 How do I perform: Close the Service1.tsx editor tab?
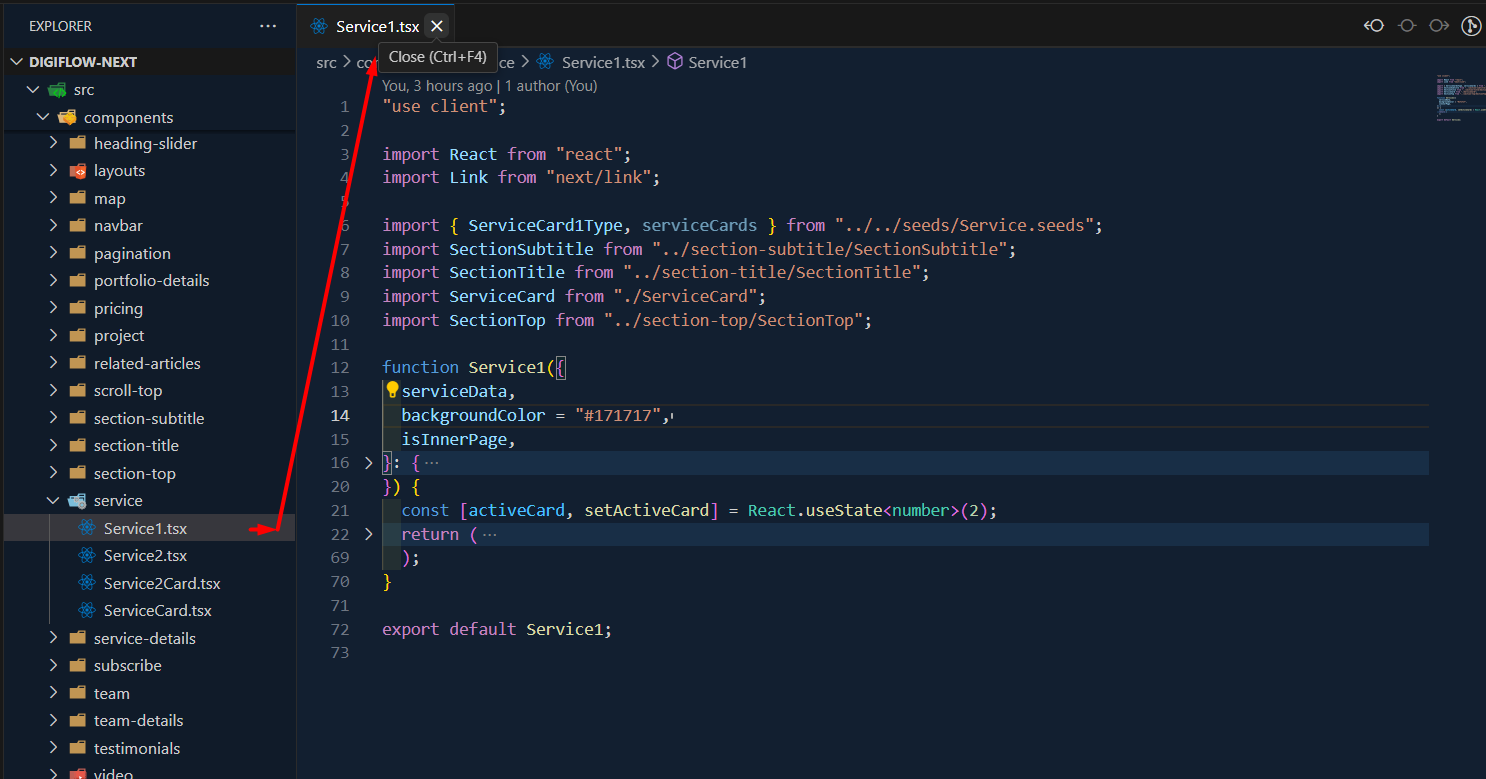pyautogui.click(x=436, y=27)
